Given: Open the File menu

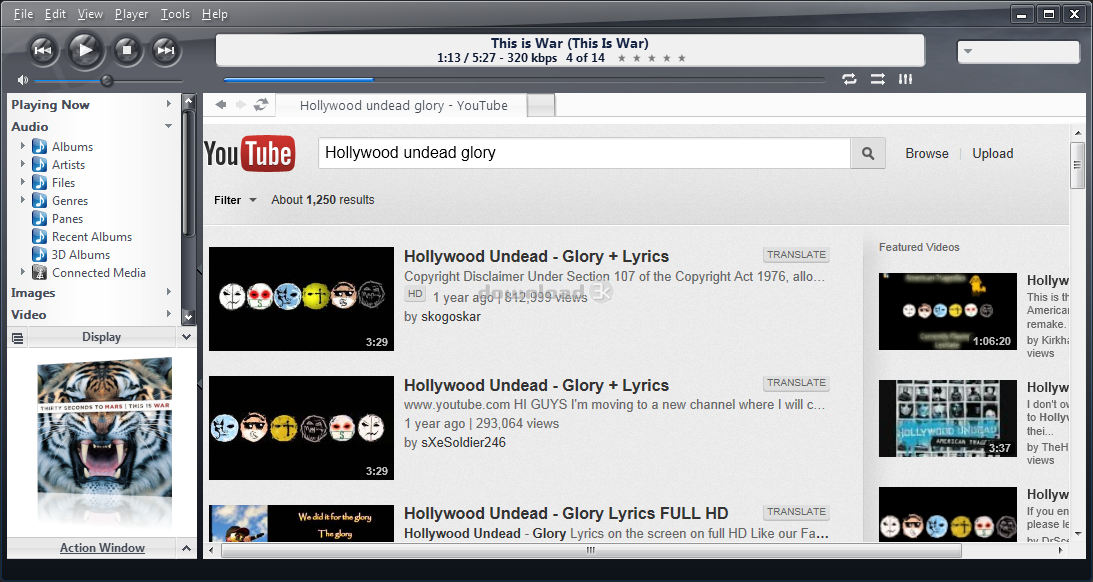Looking at the screenshot, I should tap(23, 14).
